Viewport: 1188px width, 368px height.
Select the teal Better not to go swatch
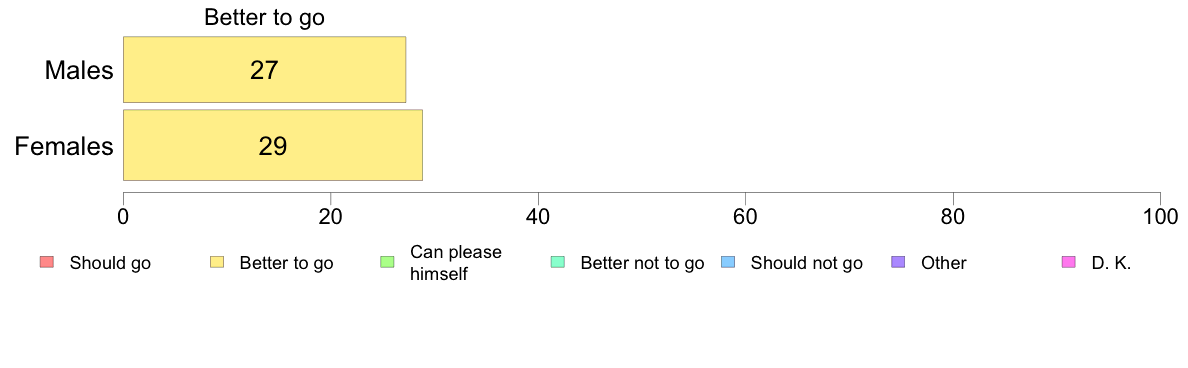pyautogui.click(x=557, y=263)
